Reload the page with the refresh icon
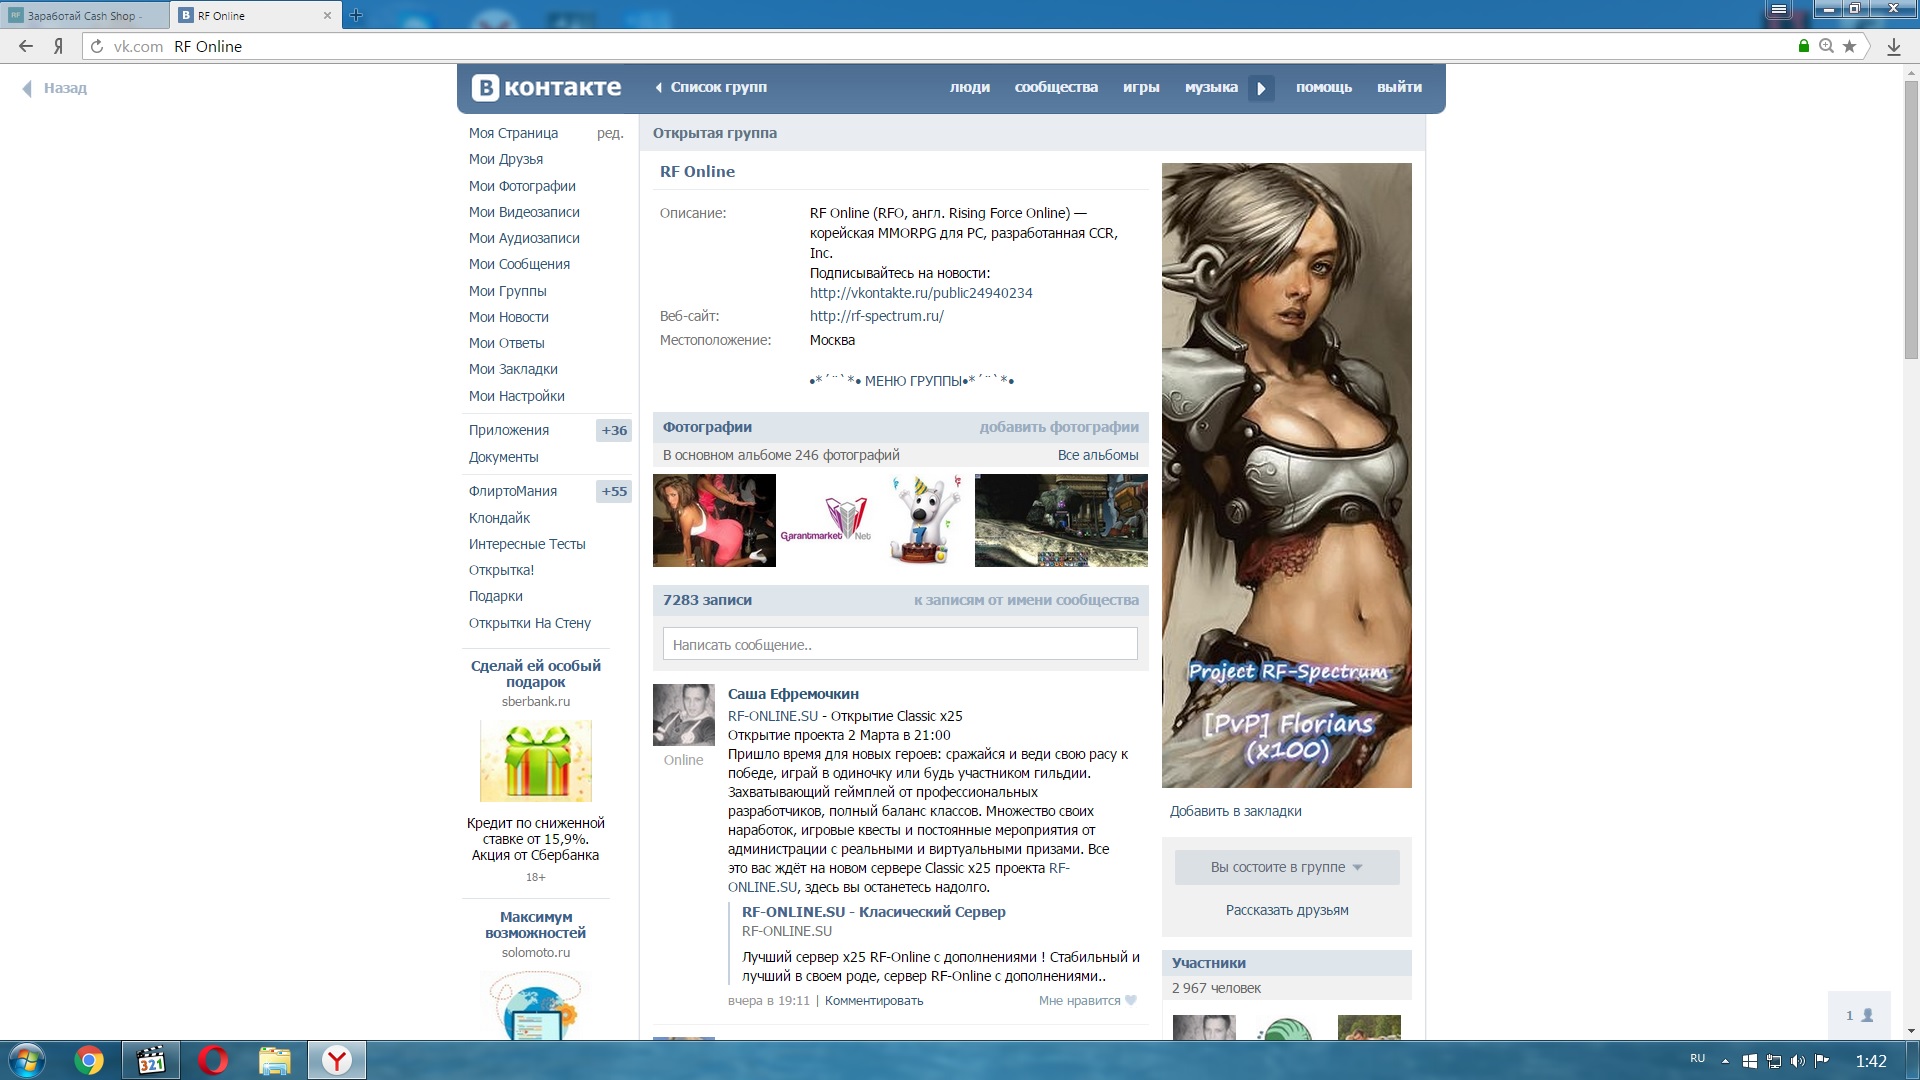 pyautogui.click(x=97, y=46)
